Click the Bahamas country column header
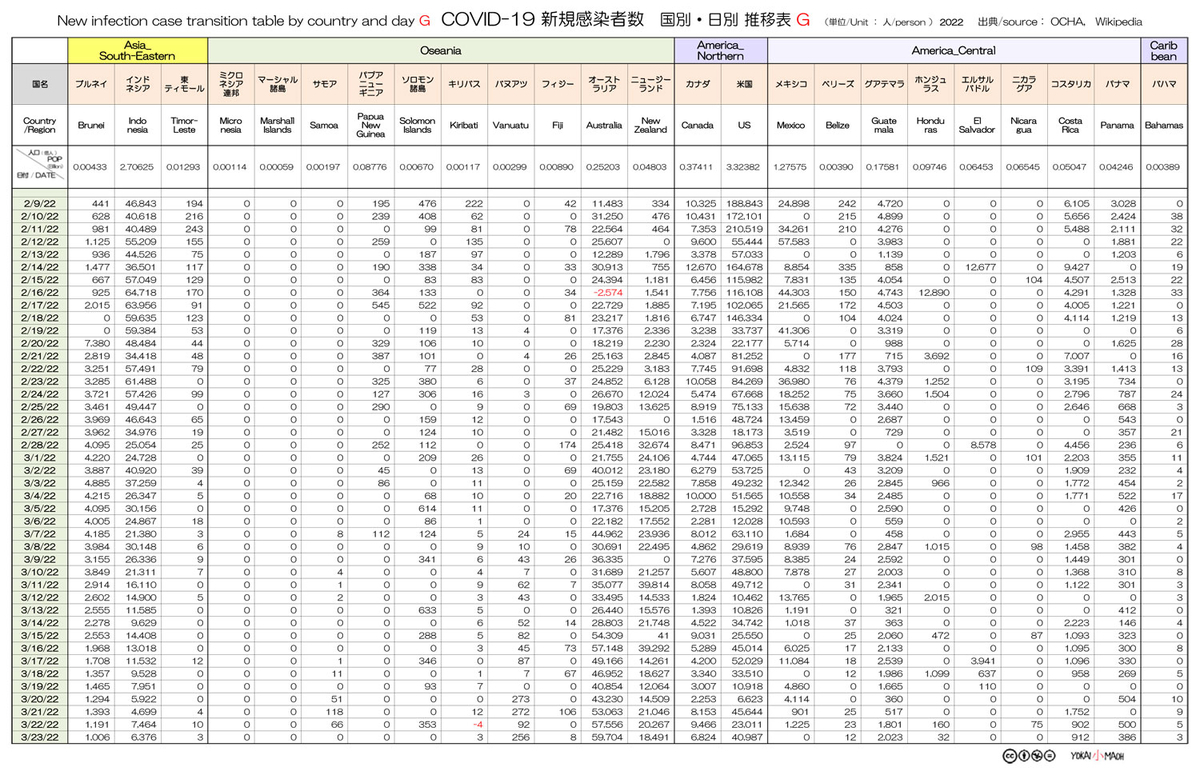Viewport: 1200px width, 771px height. pyautogui.click(x=1163, y=125)
